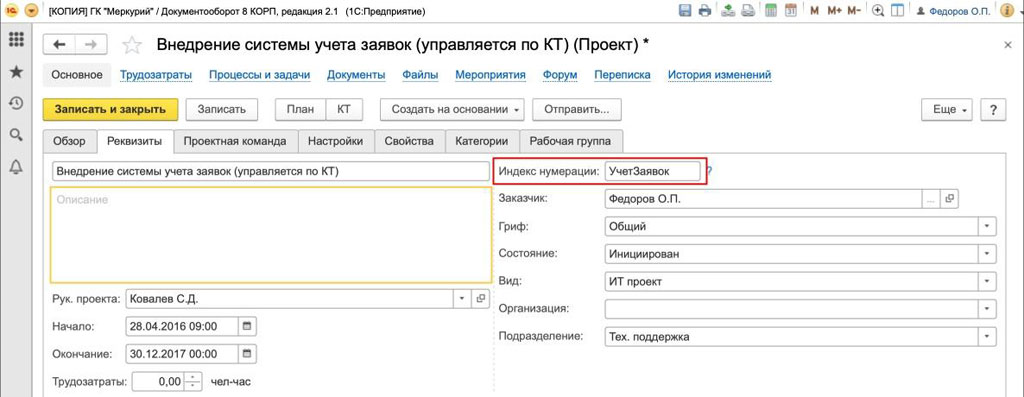Click the zoom magnifier icon in top toolbar
Viewport: 1024px width, 397px height.
[878, 10]
